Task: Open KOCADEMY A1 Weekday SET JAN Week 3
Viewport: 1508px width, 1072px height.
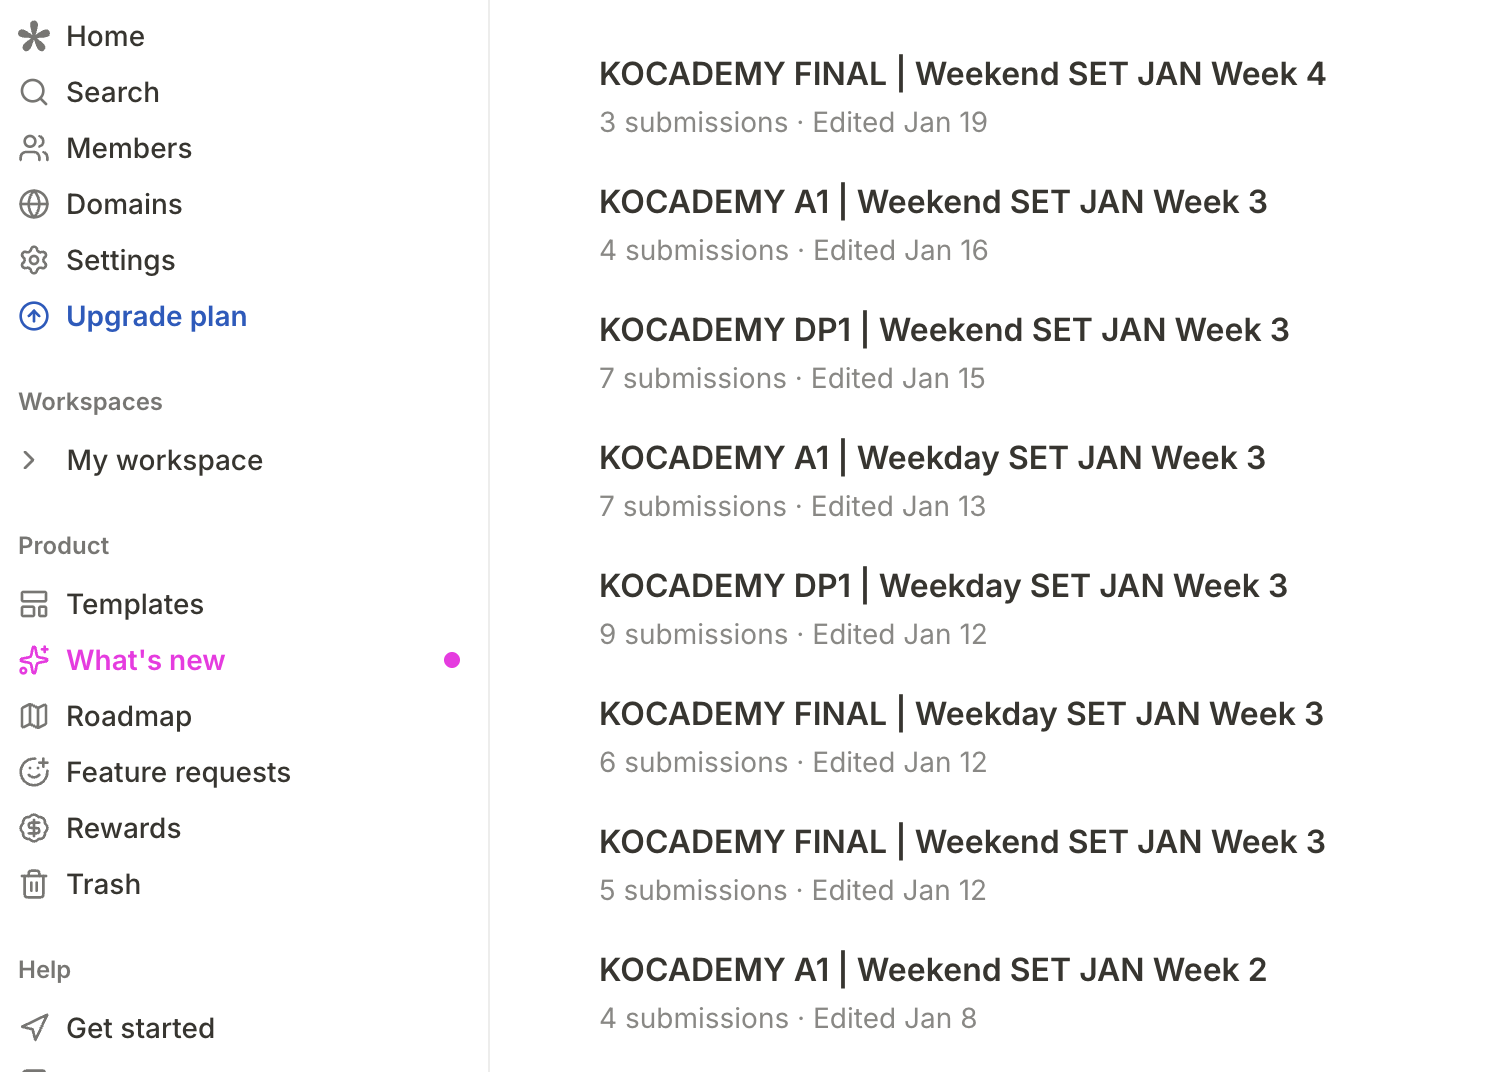Action: [932, 459]
